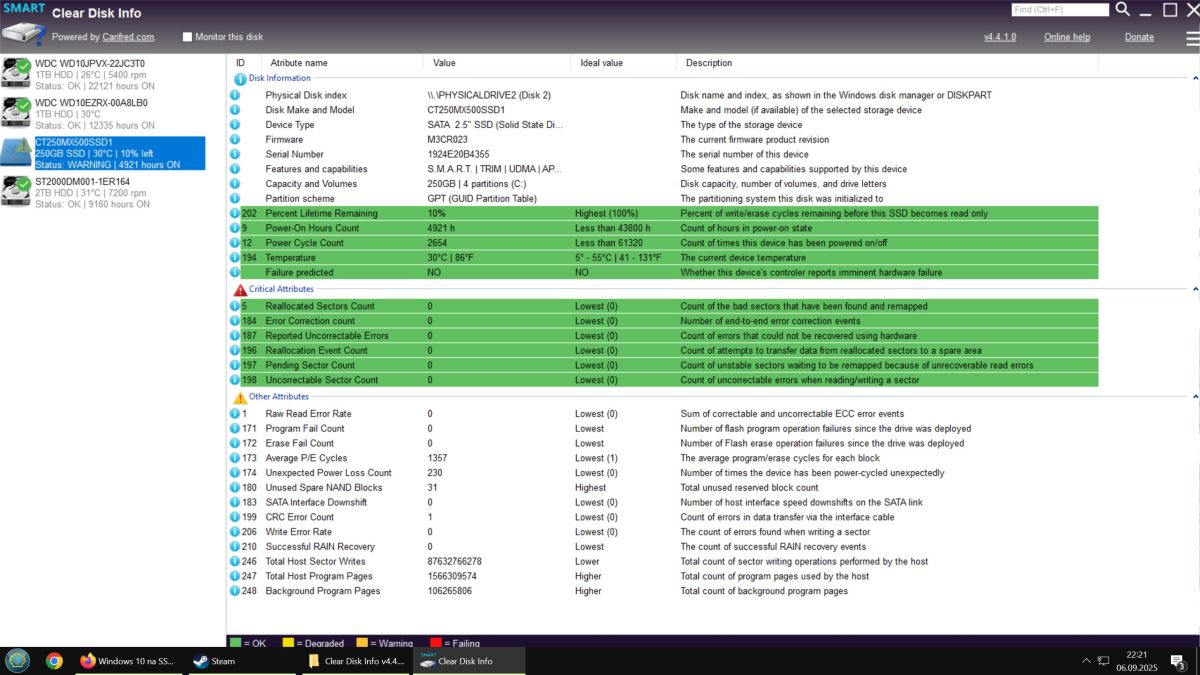Viewport: 1200px width, 675px height.
Task: Open the v4.4.1.0 version link
Action: tap(1000, 37)
